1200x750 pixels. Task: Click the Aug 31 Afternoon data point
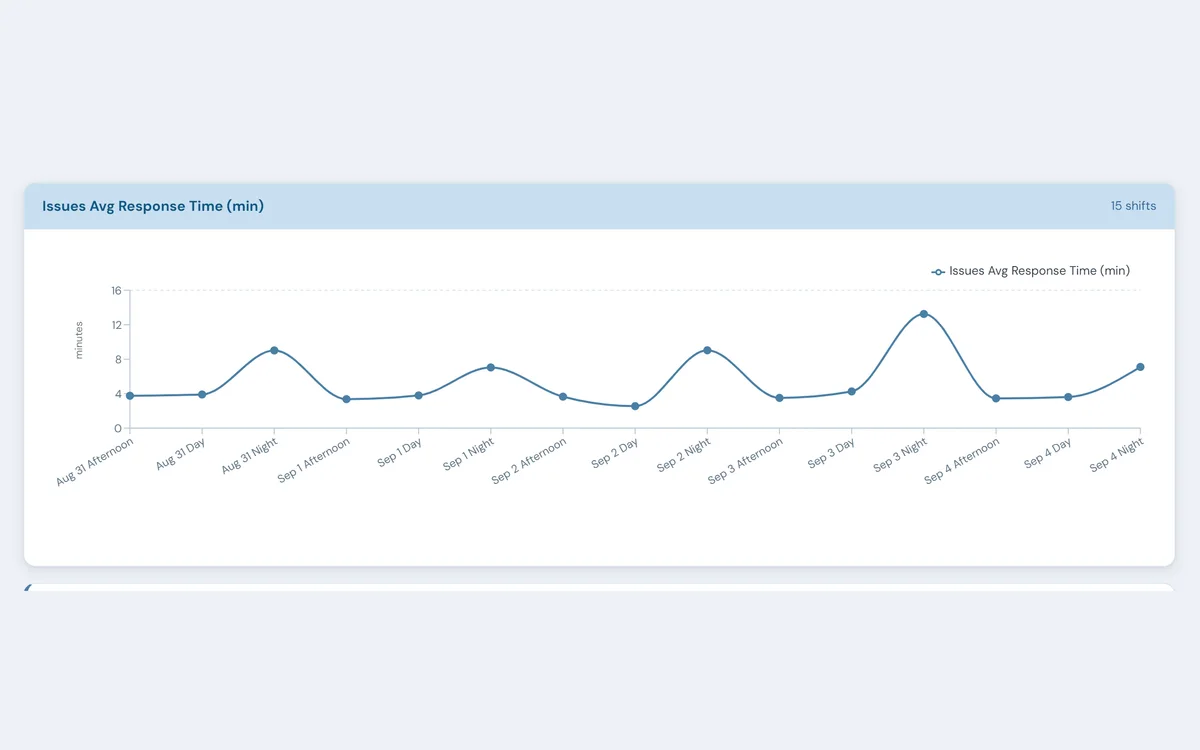[x=130, y=396]
